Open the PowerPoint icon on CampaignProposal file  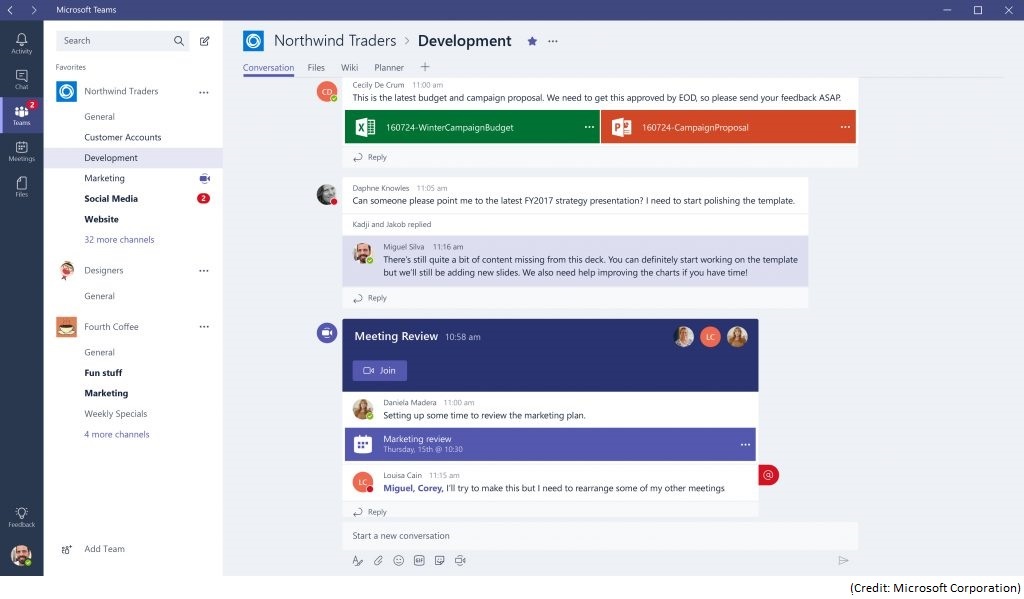621,127
